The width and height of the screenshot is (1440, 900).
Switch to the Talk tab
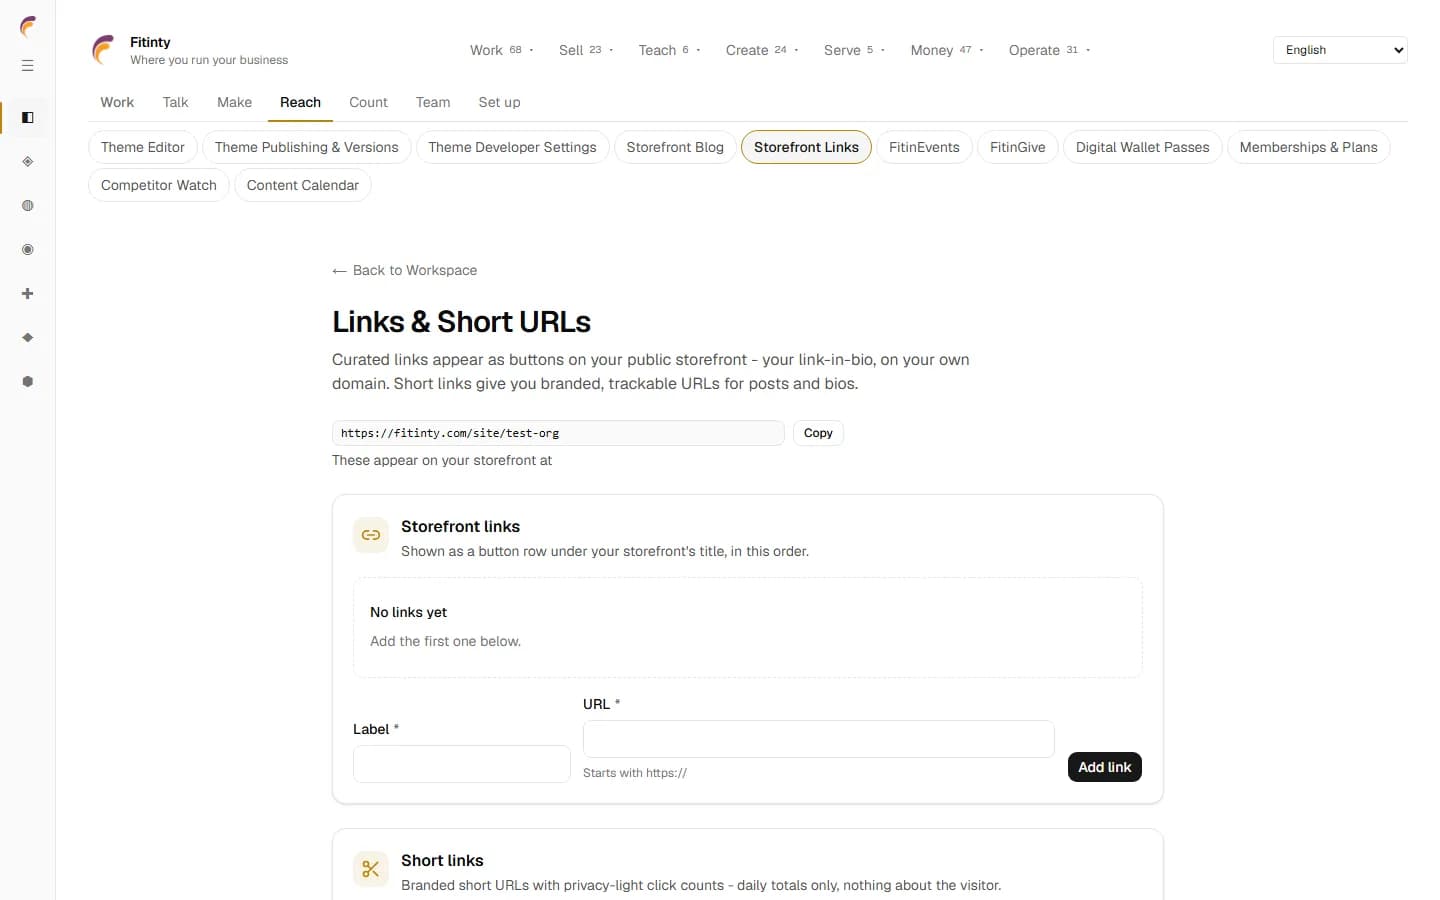[x=175, y=102]
